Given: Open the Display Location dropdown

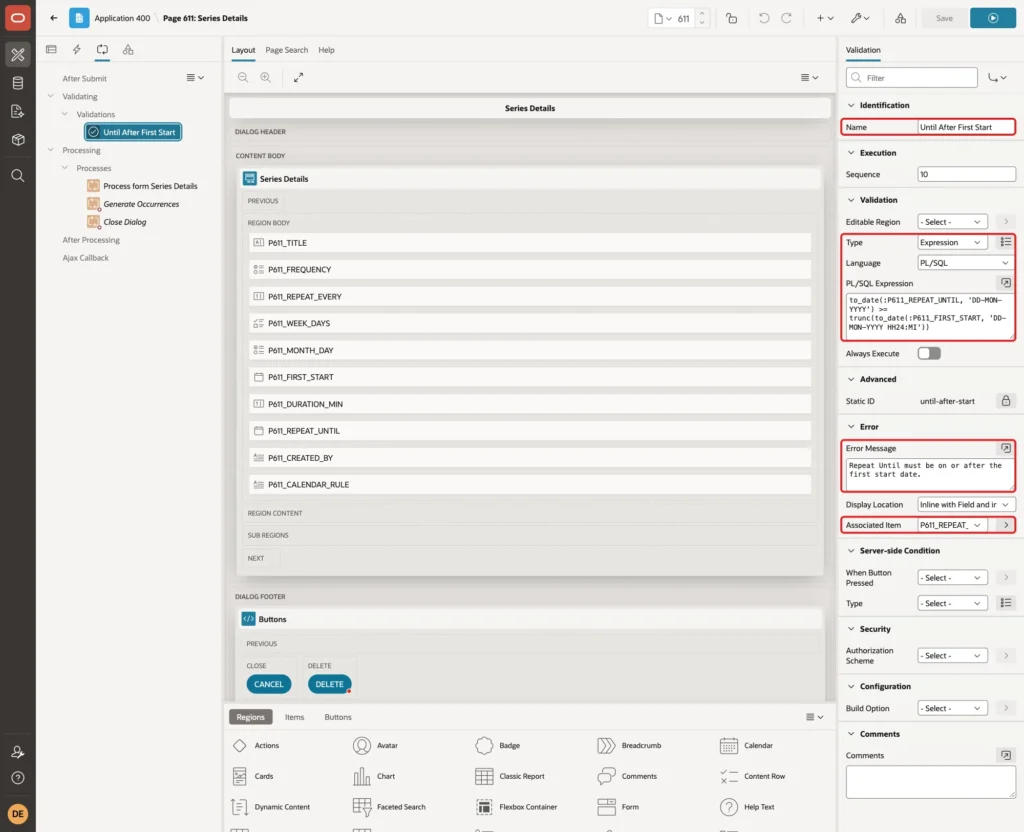Looking at the screenshot, I should 966,504.
